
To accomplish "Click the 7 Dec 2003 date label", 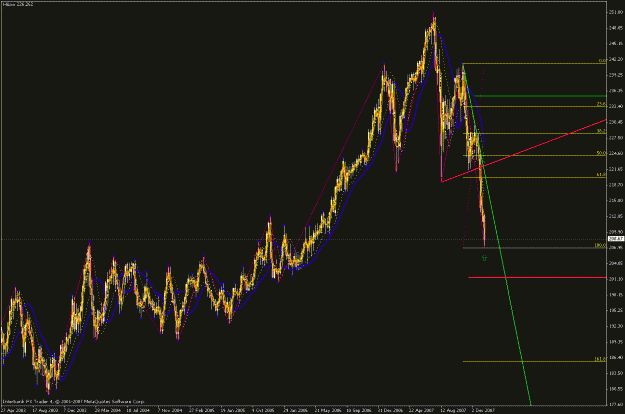I will pyautogui.click(x=75, y=410).
